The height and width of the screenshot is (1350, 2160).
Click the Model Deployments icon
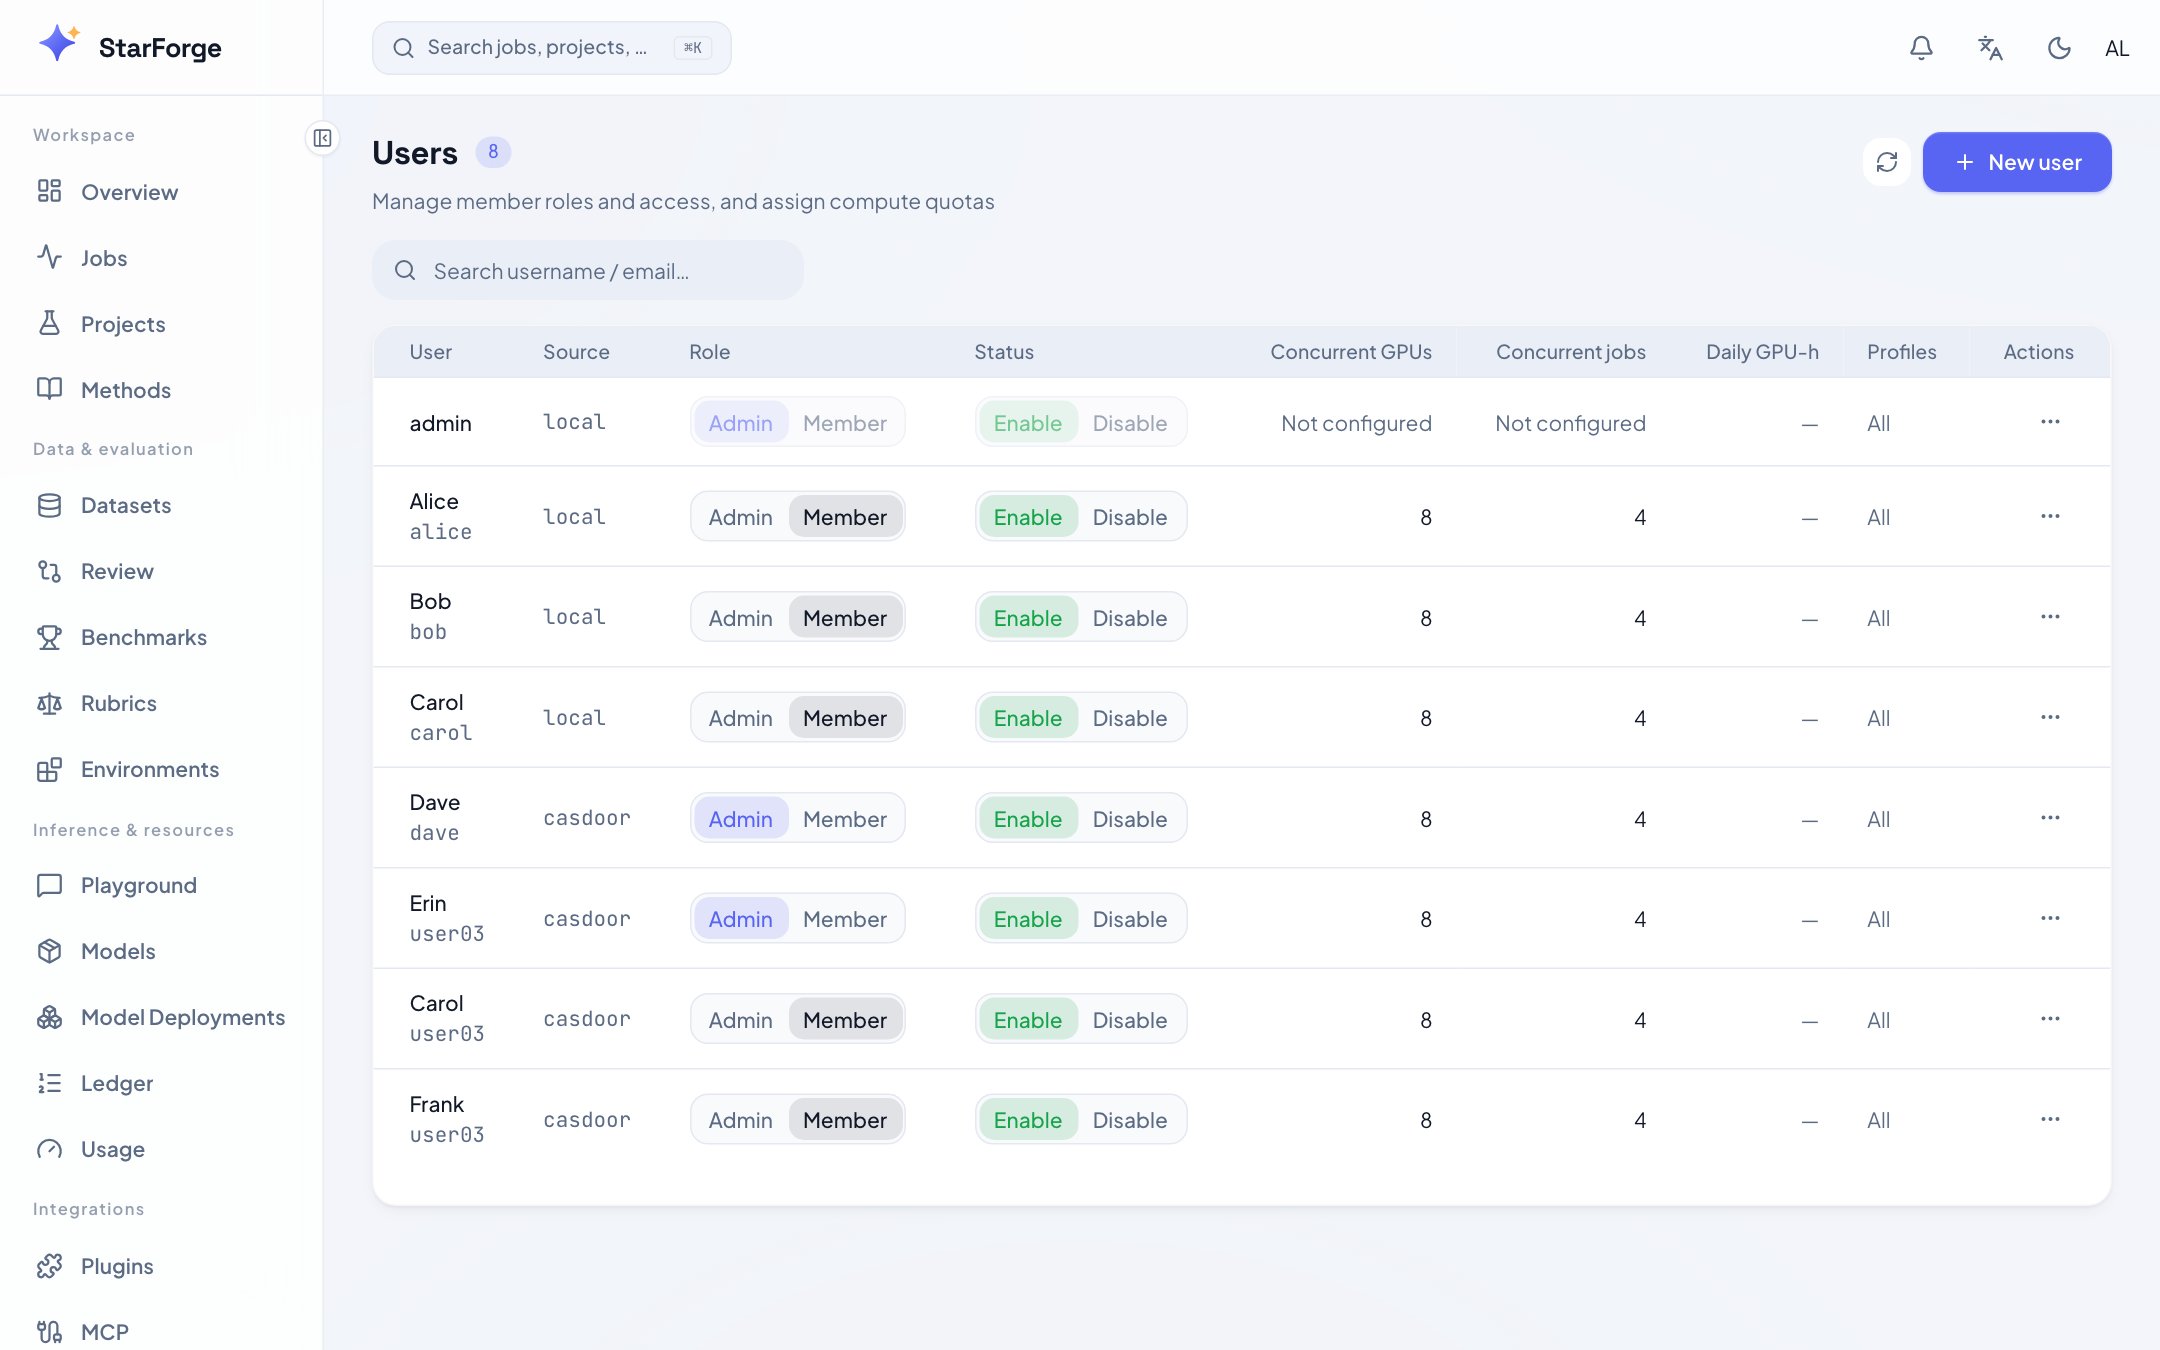[49, 1017]
